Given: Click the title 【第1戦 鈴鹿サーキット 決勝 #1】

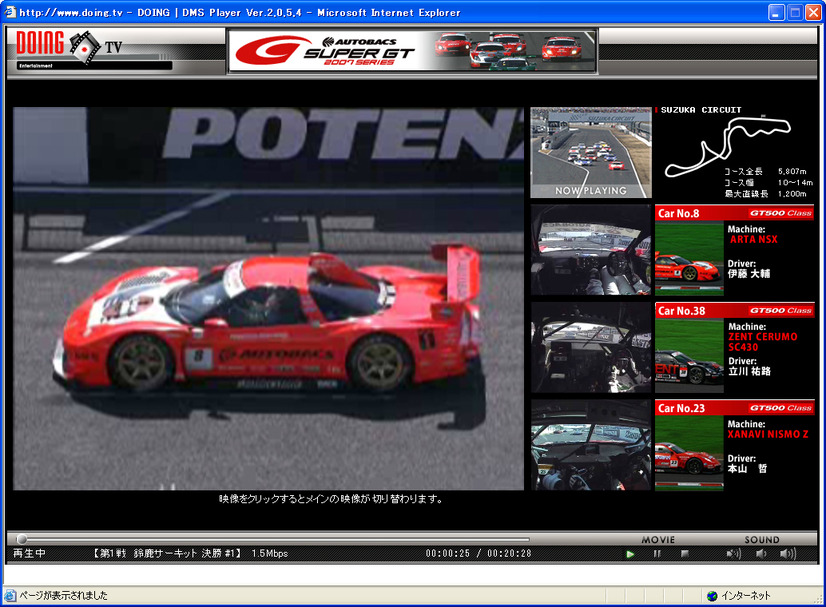Looking at the screenshot, I should pyautogui.click(x=166, y=554).
